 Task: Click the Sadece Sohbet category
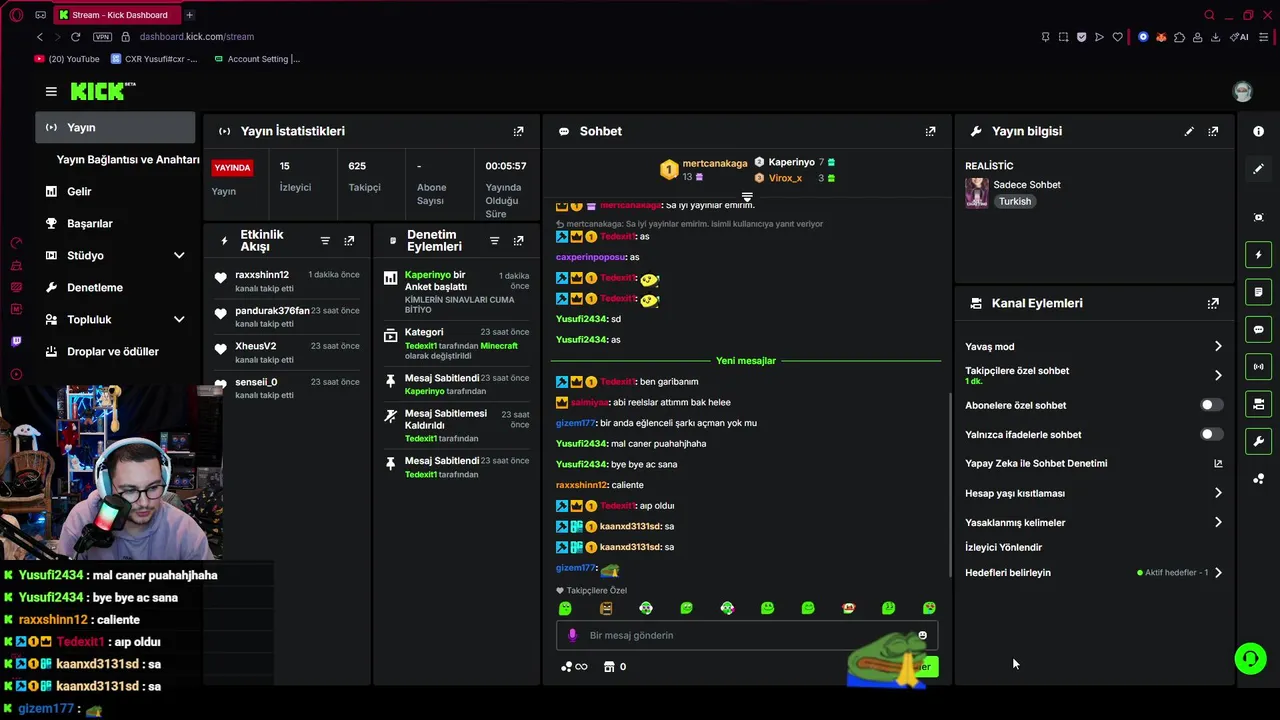(1027, 184)
